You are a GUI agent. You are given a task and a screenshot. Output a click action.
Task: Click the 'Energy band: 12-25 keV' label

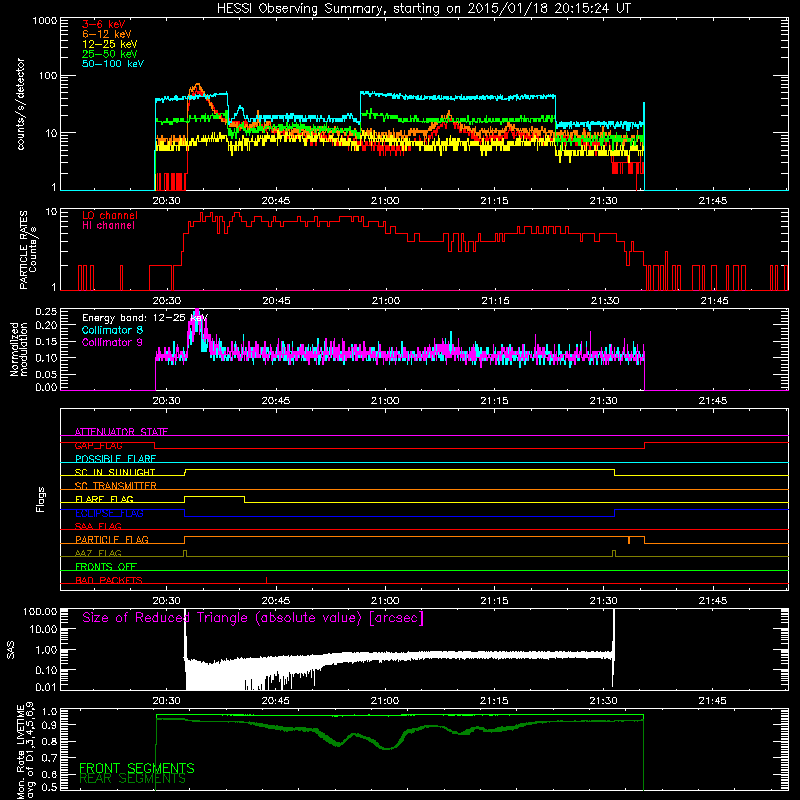[144, 318]
